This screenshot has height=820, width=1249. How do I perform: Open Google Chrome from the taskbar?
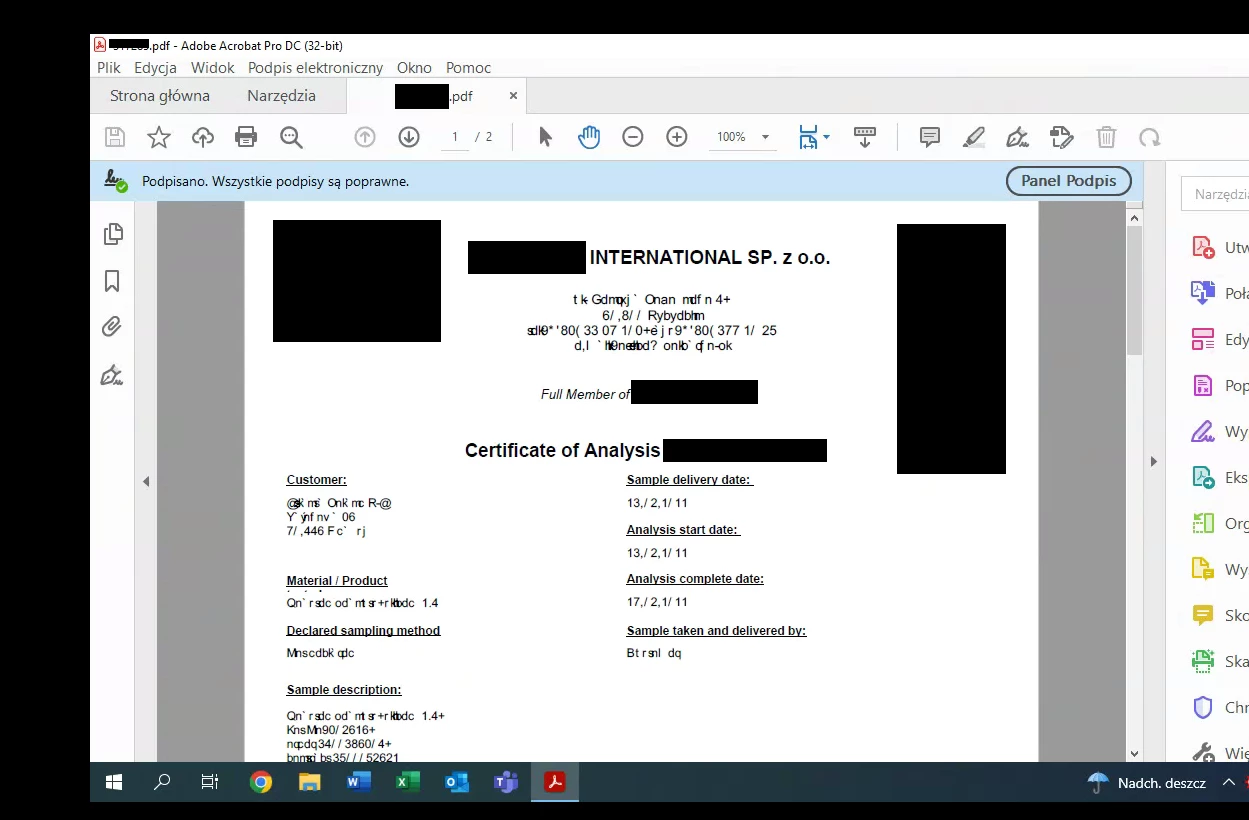click(261, 782)
